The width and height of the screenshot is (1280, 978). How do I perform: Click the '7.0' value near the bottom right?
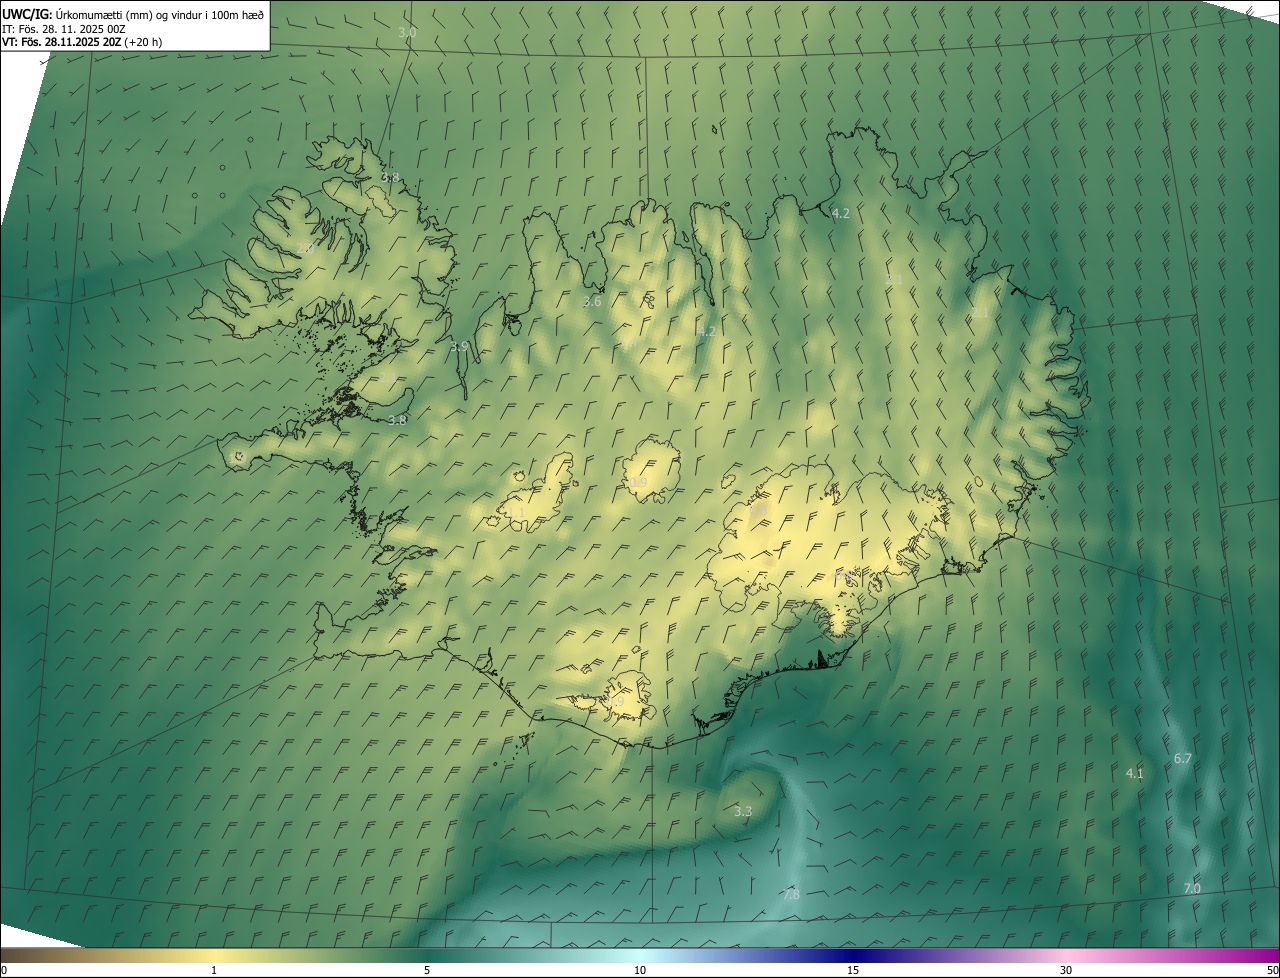point(1192,888)
